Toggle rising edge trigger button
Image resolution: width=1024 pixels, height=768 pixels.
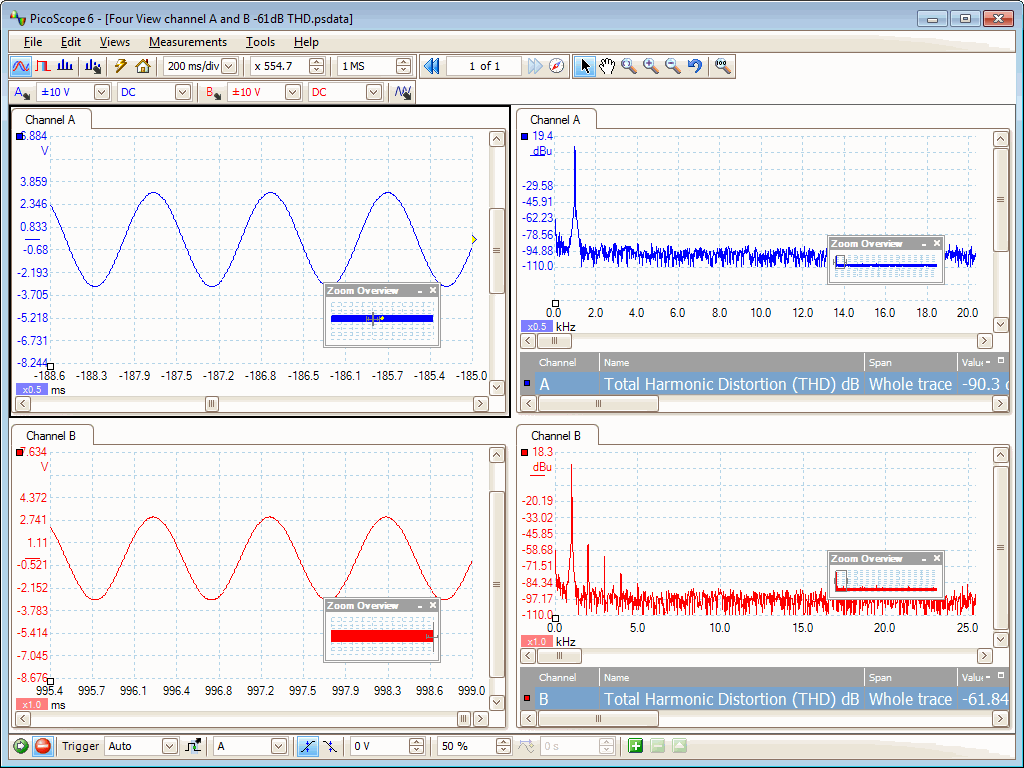307,746
